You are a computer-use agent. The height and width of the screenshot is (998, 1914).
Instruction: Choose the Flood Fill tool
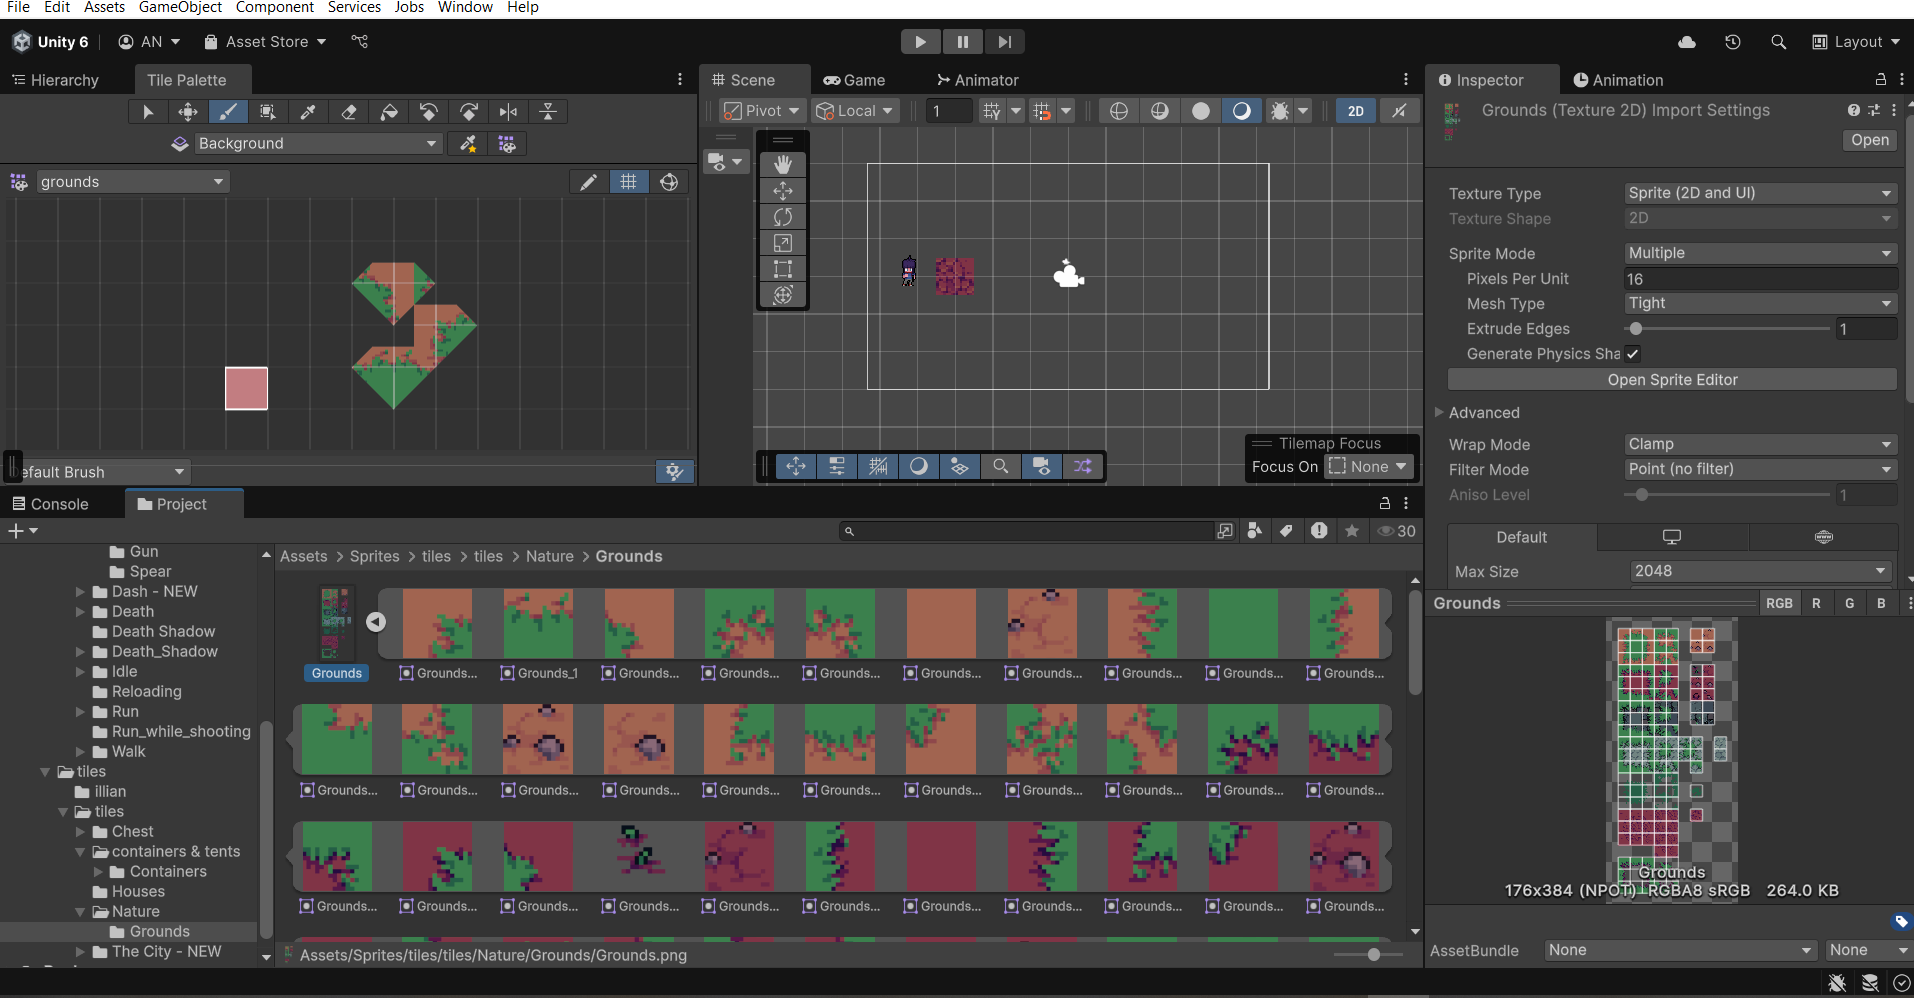coord(388,111)
